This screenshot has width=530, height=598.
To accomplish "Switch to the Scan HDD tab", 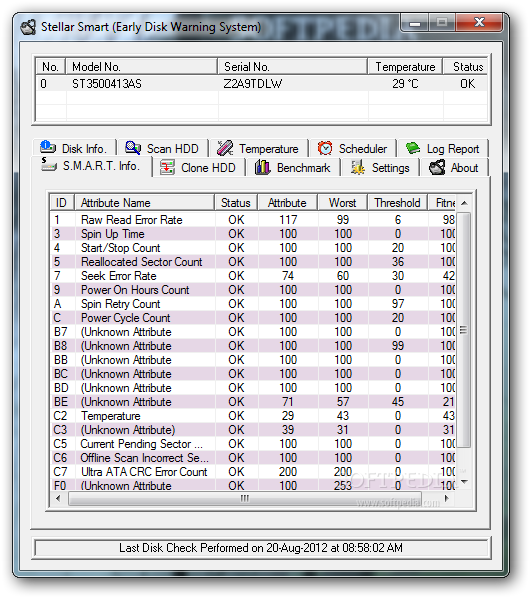I will point(163,148).
